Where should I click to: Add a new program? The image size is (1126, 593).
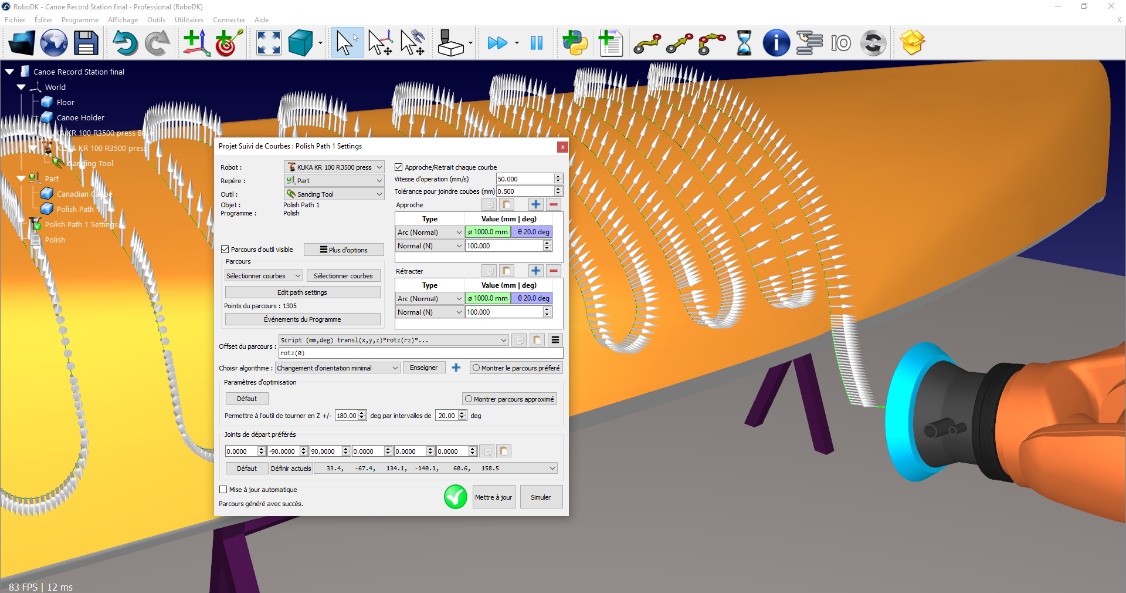coord(609,43)
